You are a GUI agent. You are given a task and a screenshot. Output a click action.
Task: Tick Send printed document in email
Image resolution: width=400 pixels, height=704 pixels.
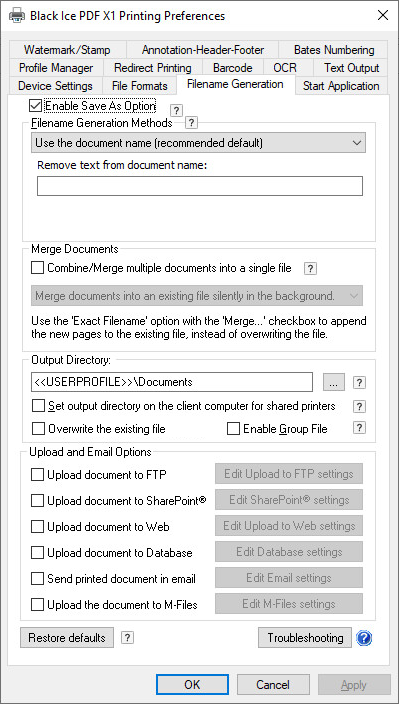pyautogui.click(x=37, y=579)
